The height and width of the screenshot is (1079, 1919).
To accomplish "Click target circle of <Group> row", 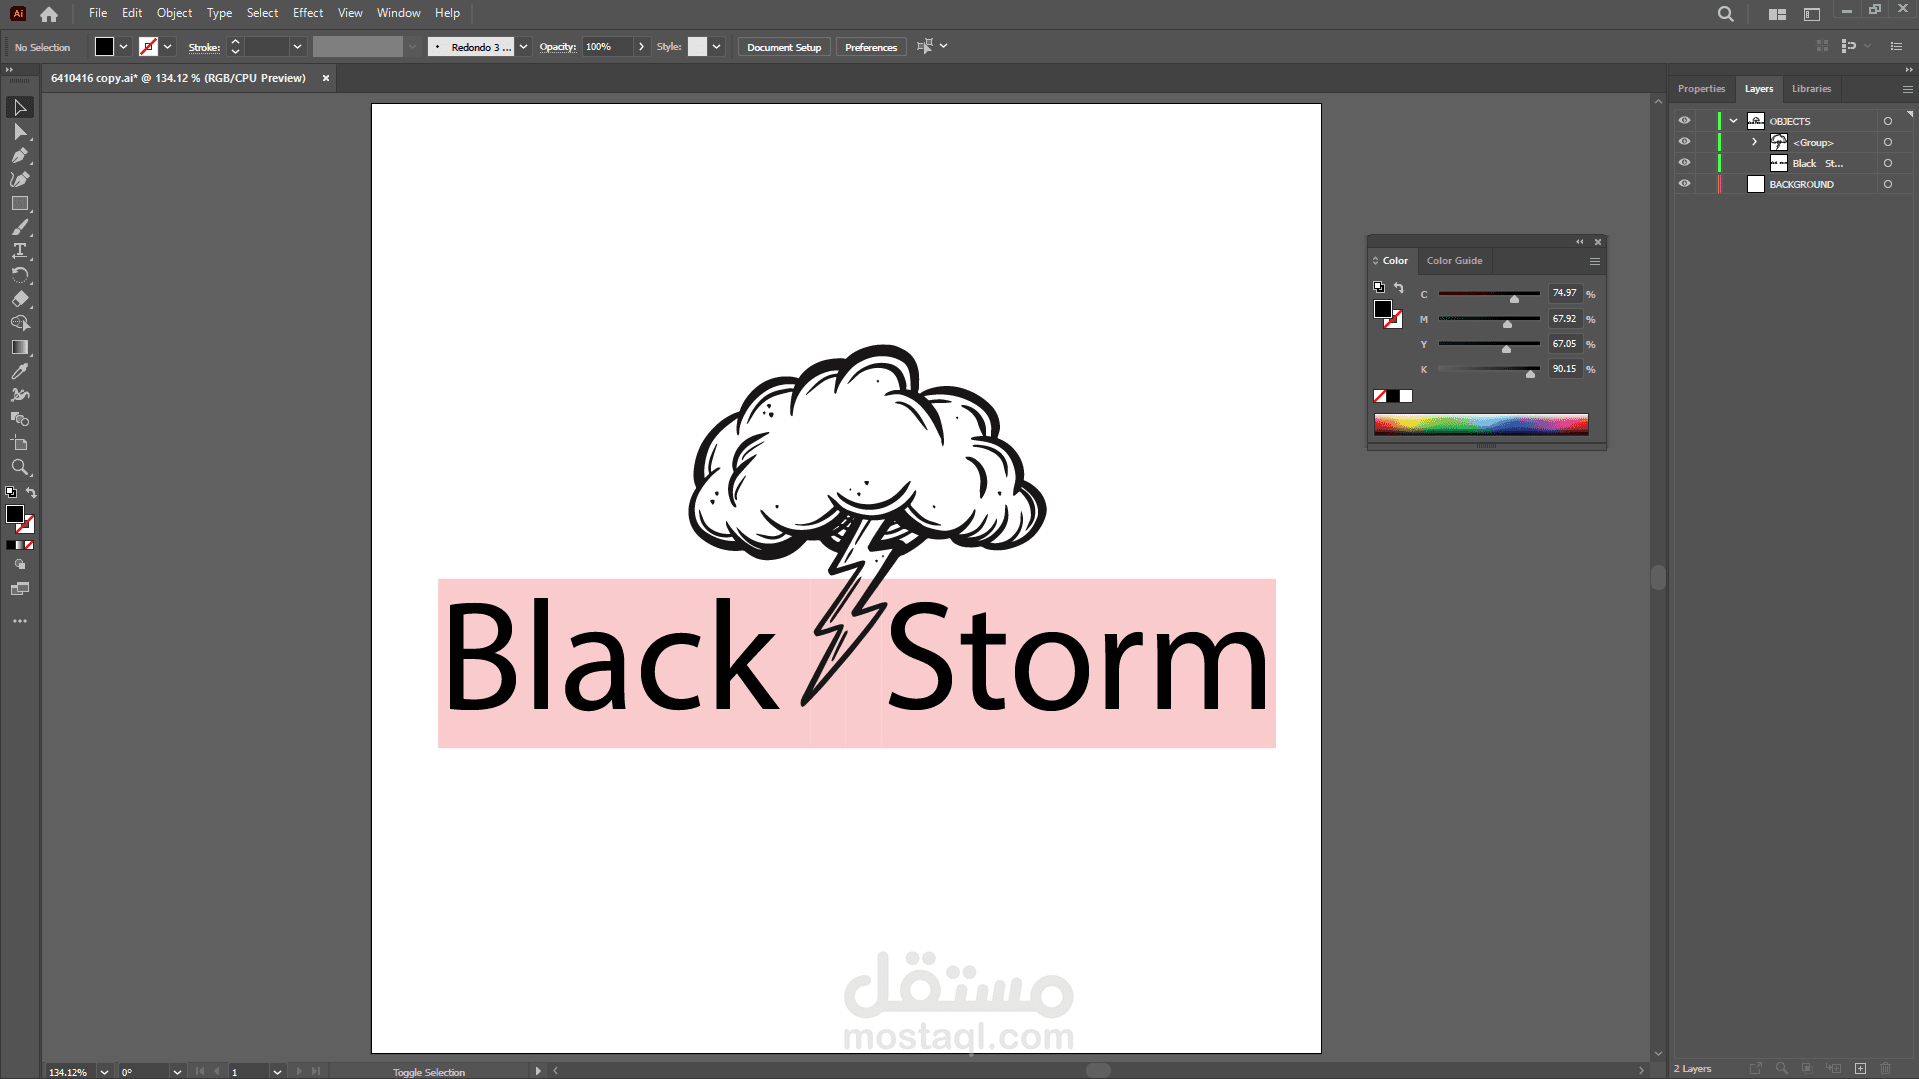I will [1888, 142].
